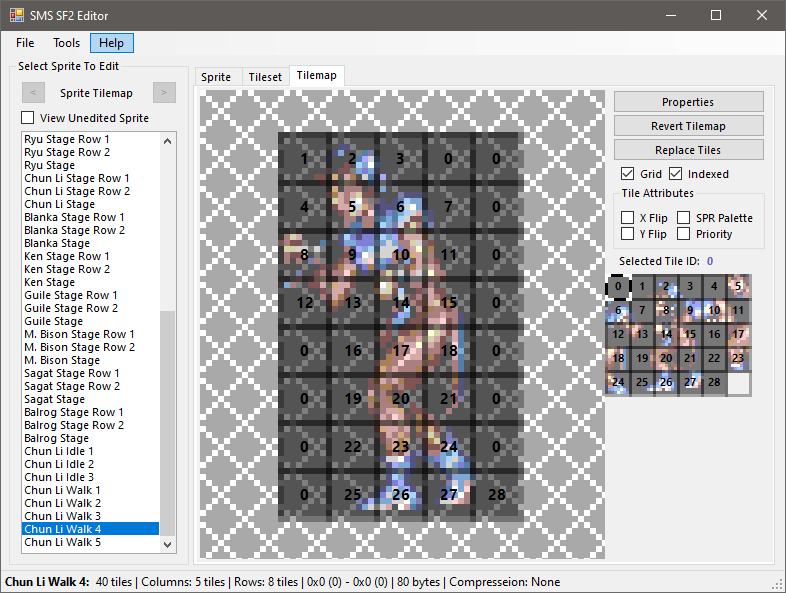Select Chun Li Idle 3

point(90,478)
